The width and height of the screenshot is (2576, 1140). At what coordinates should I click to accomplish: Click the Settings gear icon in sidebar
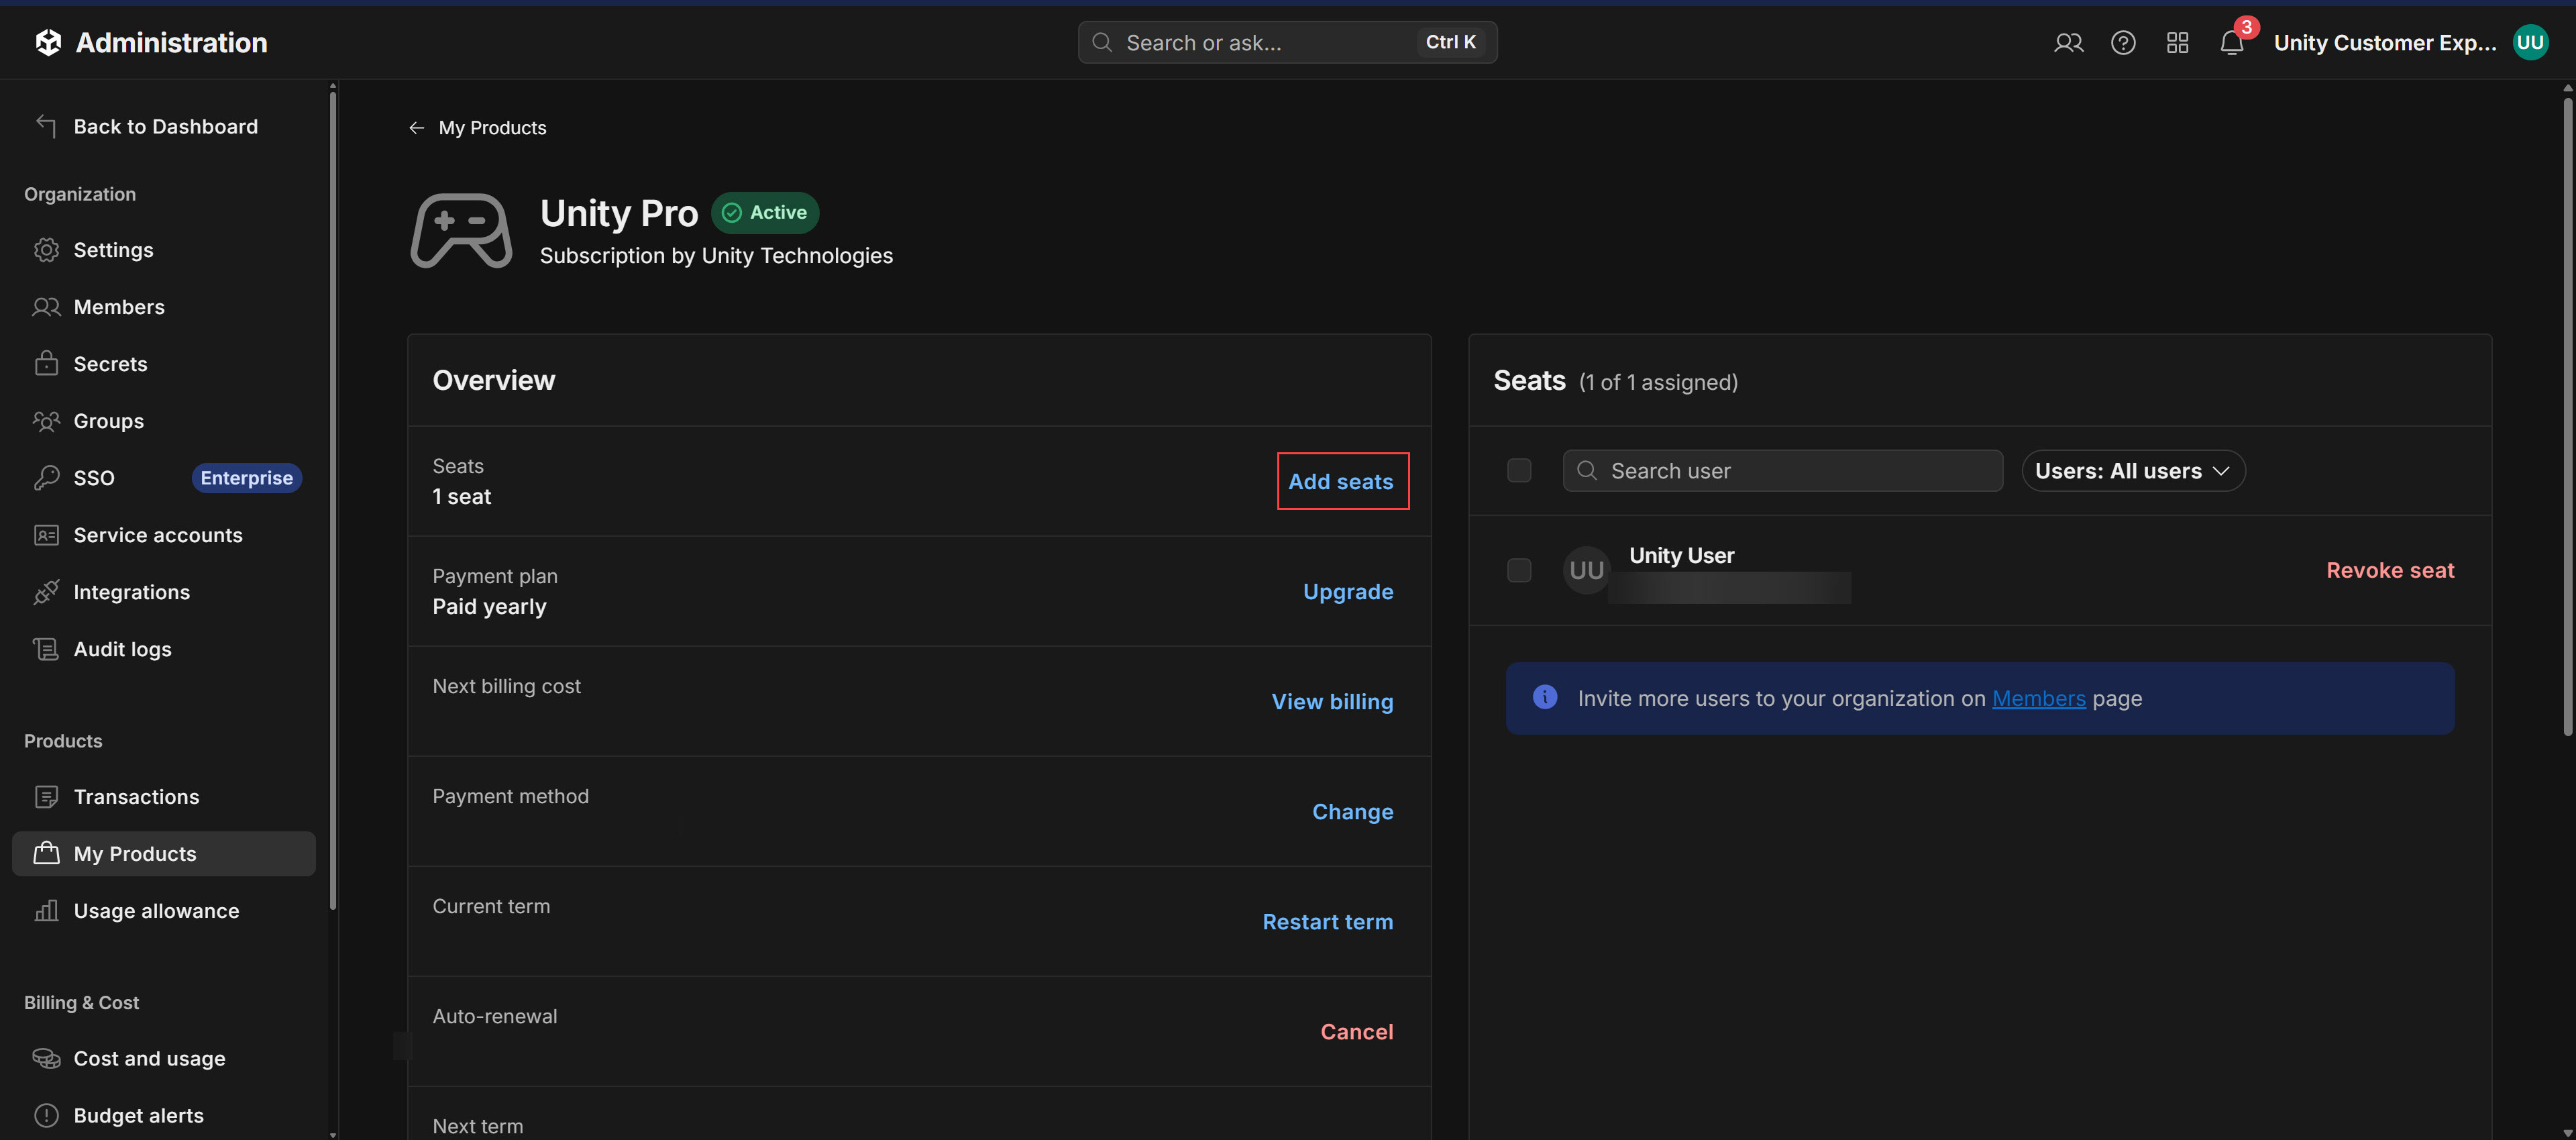(x=46, y=250)
